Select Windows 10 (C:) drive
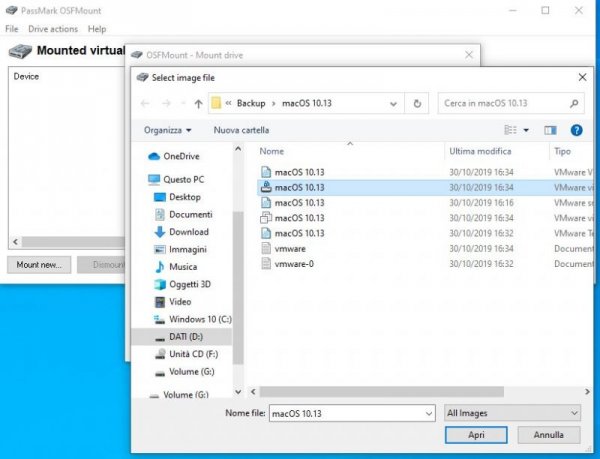The image size is (600, 459). 200,319
